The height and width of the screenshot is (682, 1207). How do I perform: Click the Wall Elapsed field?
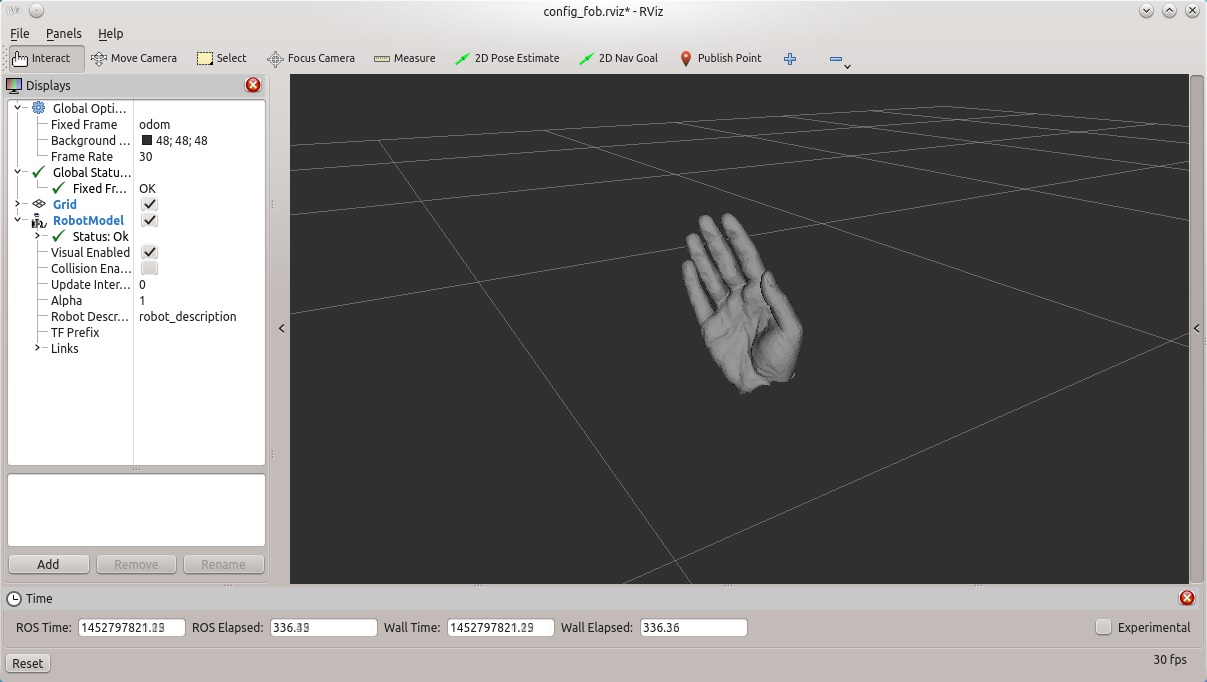[693, 628]
